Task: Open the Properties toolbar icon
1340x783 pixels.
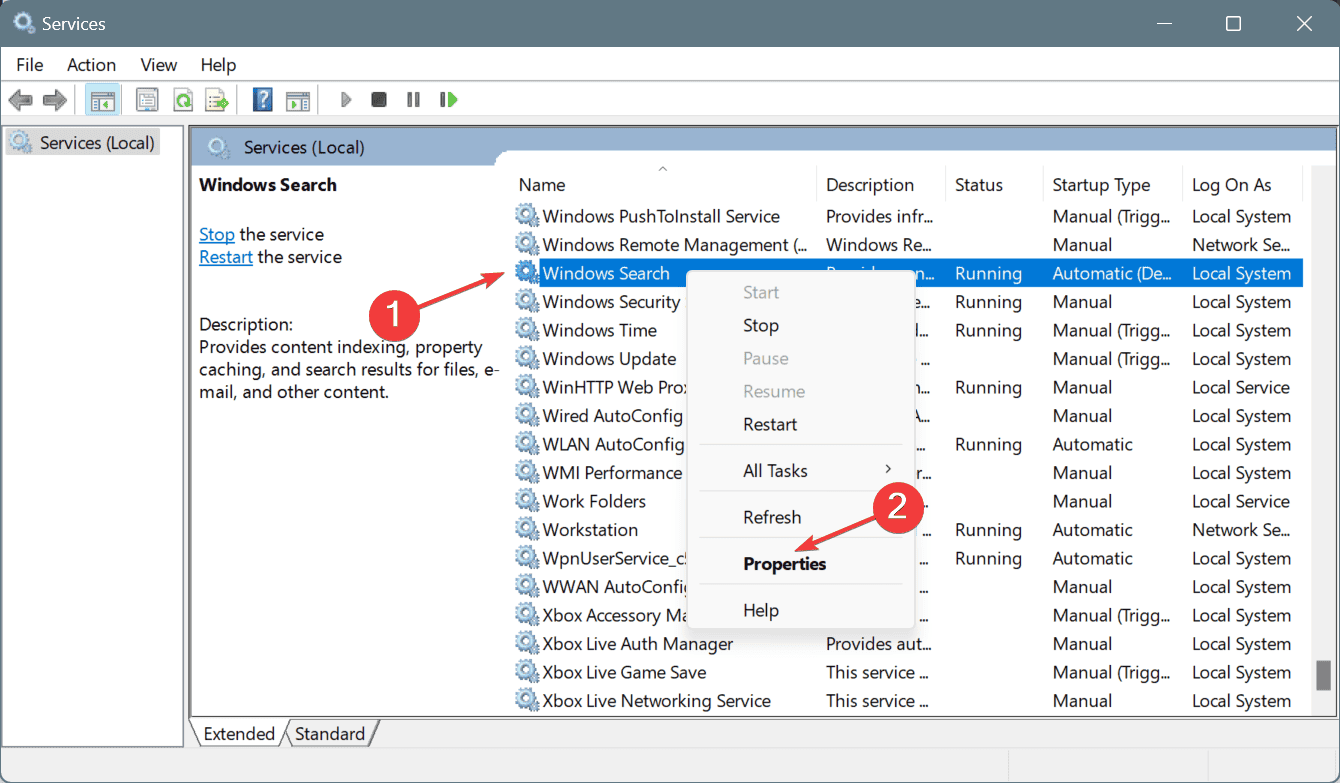Action: click(147, 100)
